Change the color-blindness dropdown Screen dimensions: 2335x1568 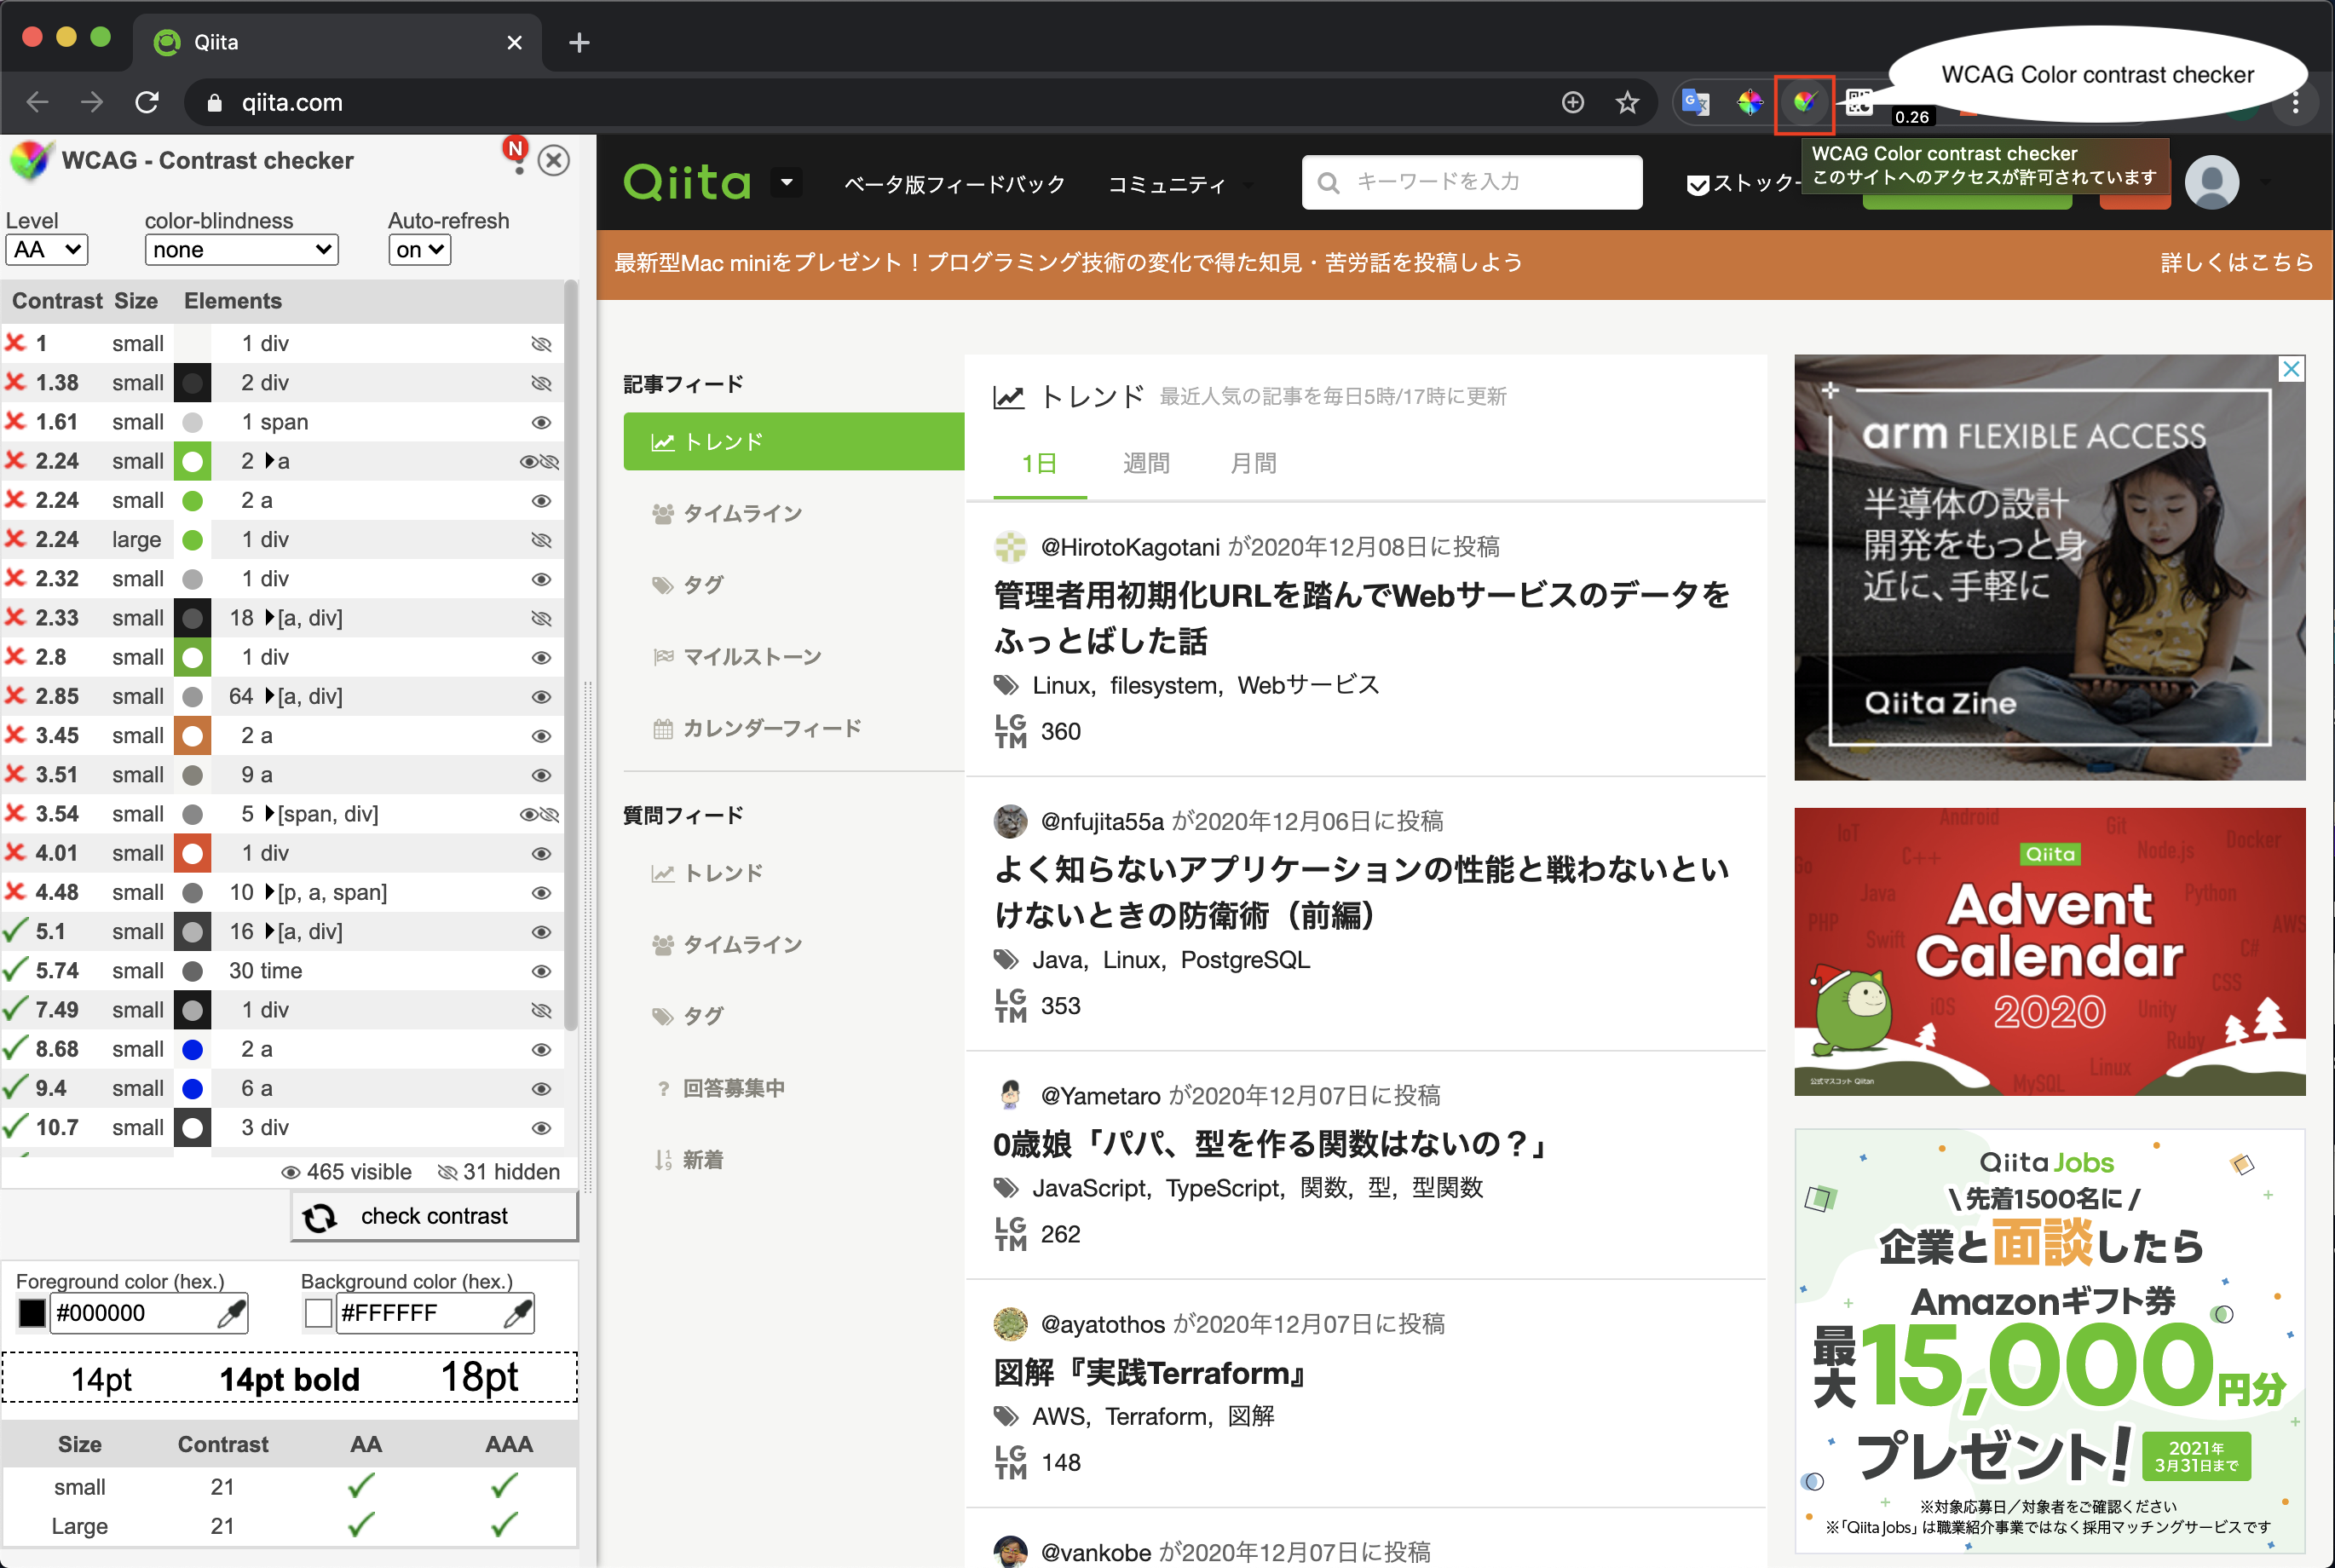[241, 249]
